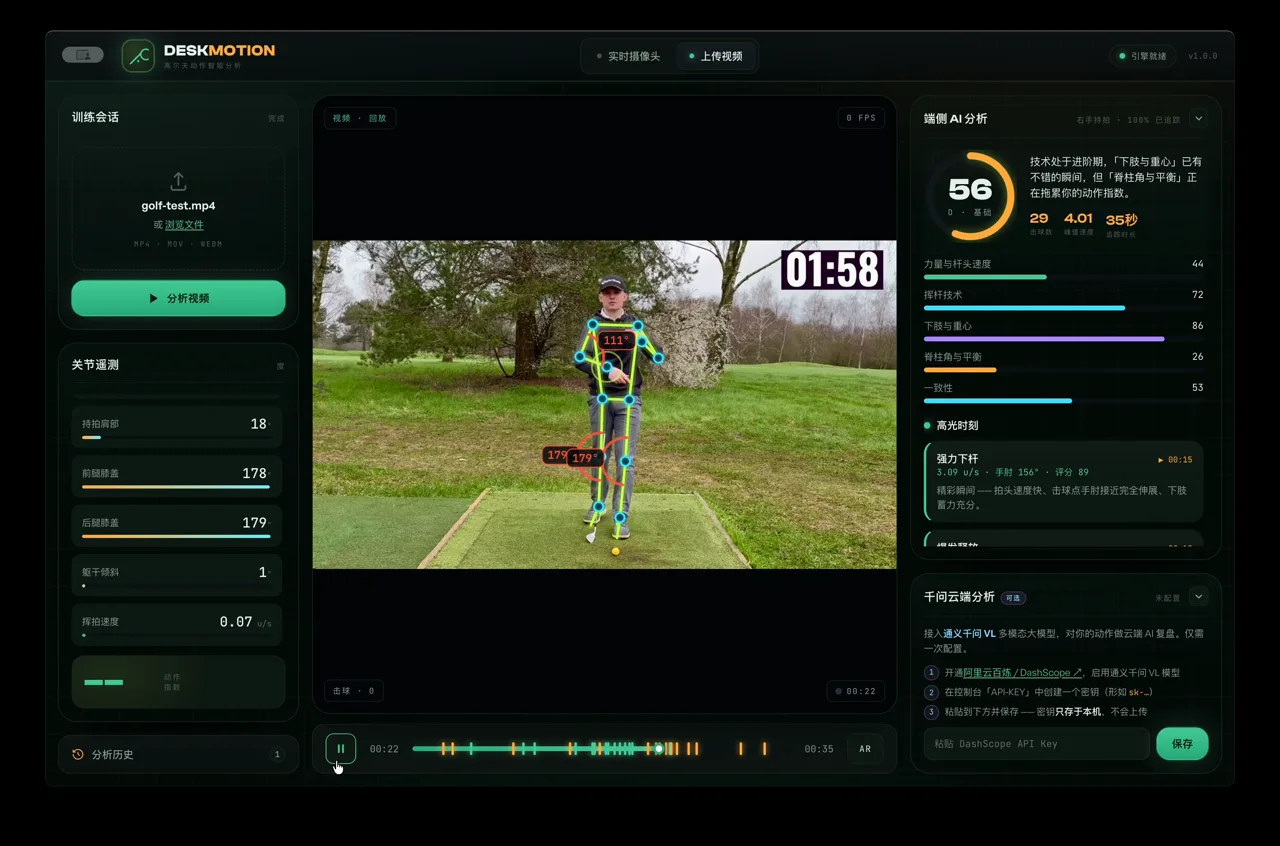Screen dimensions: 1280x846
Task: Pause the video with the pause button
Action: [340, 748]
